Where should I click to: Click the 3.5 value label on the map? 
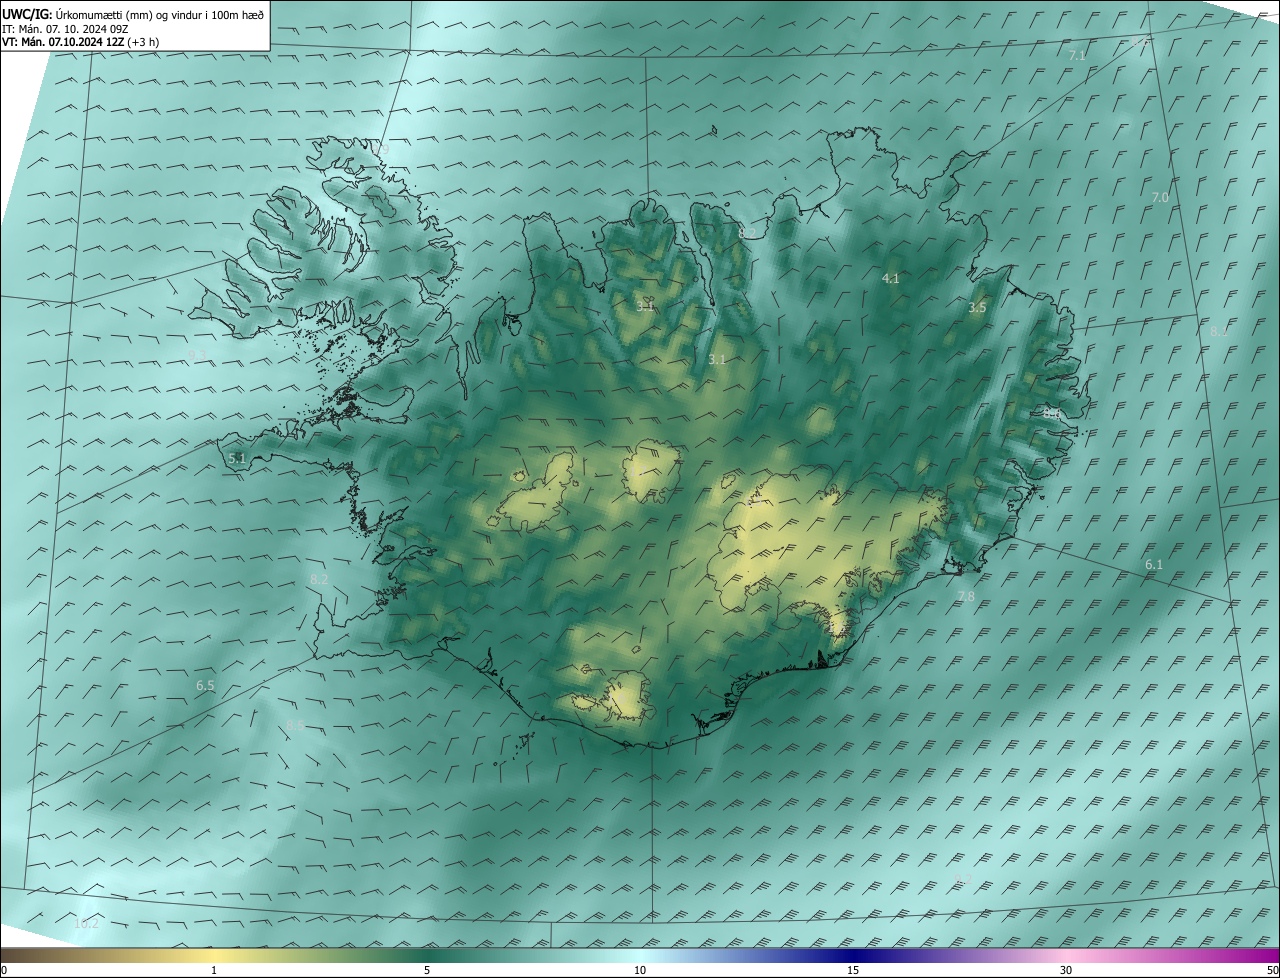(977, 308)
